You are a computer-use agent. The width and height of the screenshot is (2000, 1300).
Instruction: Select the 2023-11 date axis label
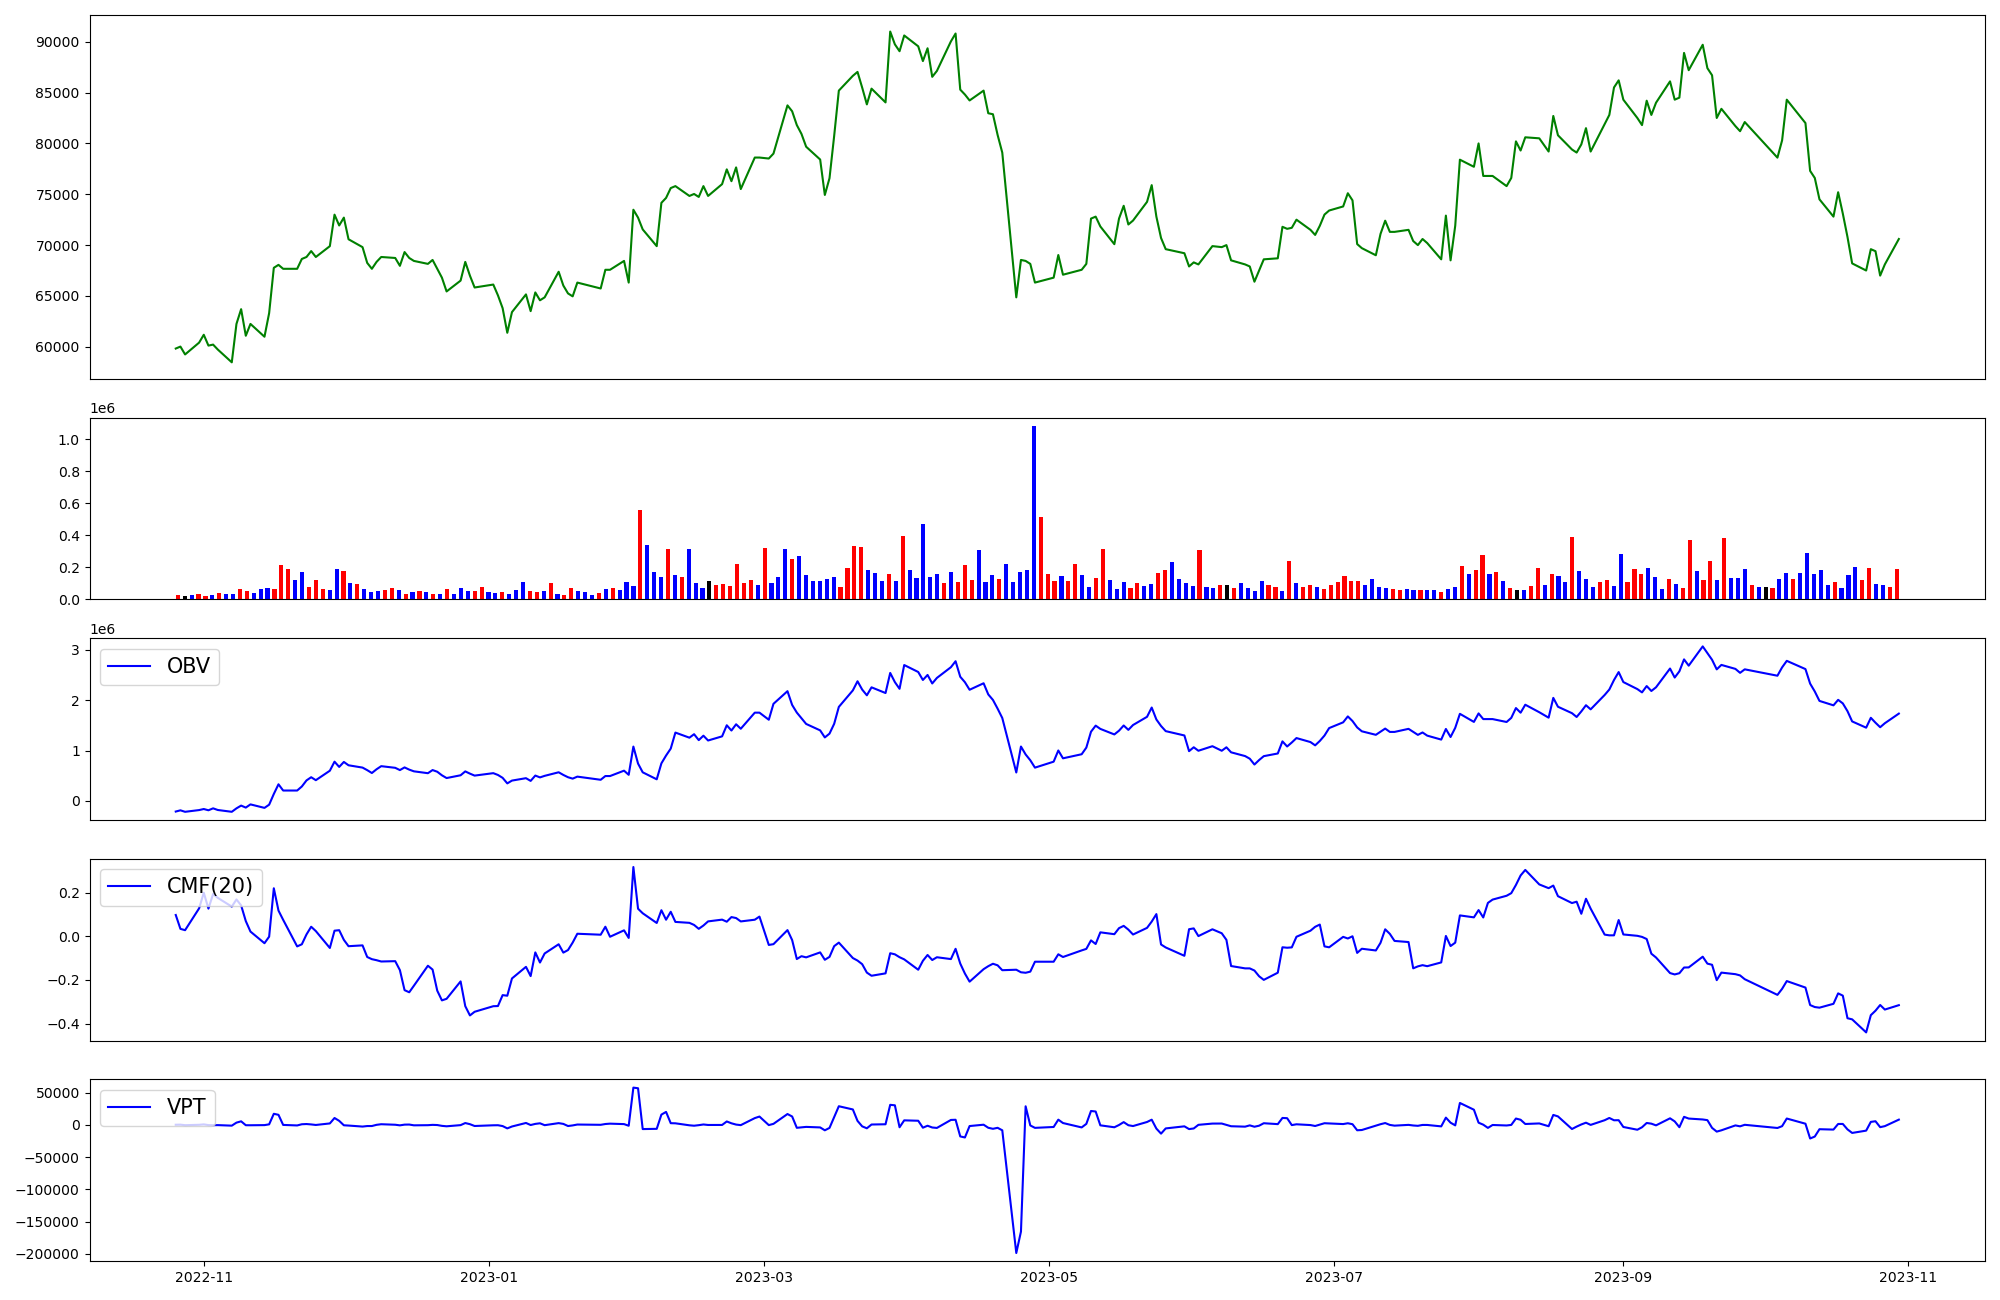1908,1277
